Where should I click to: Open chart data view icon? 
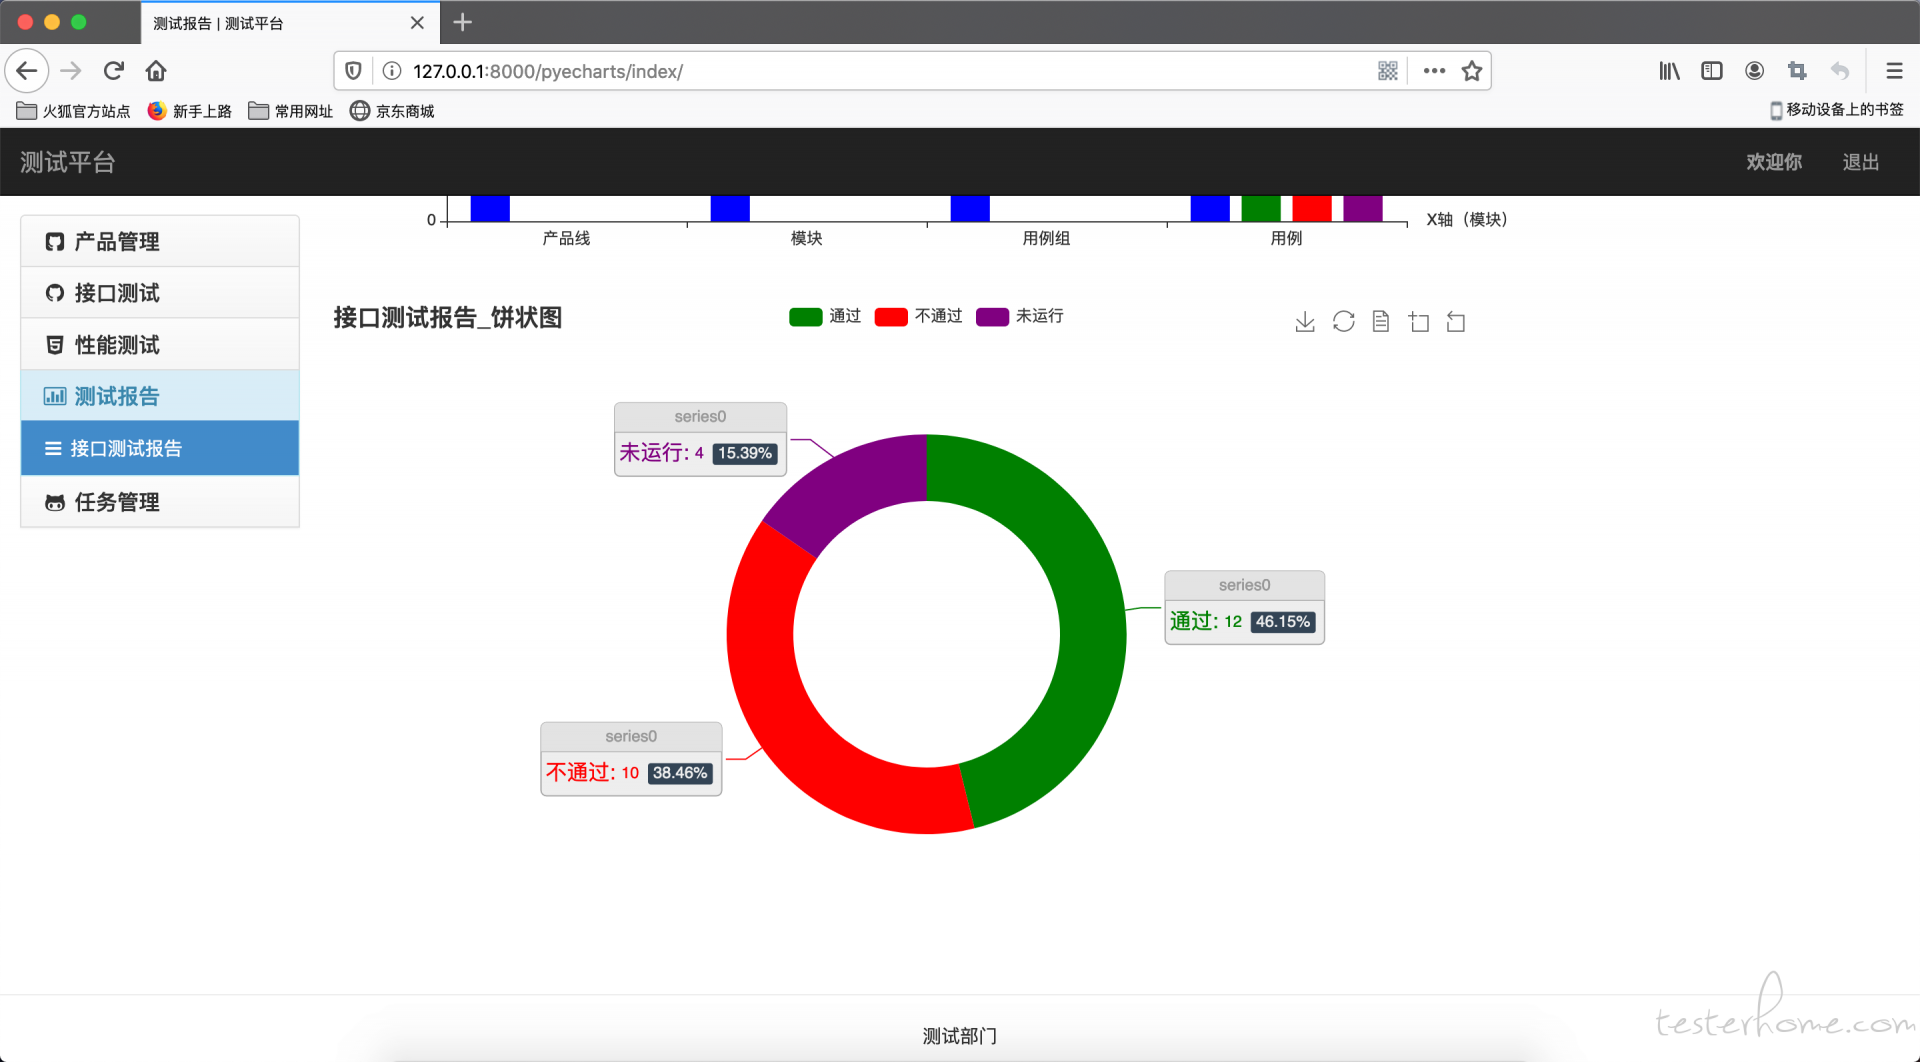coord(1381,322)
